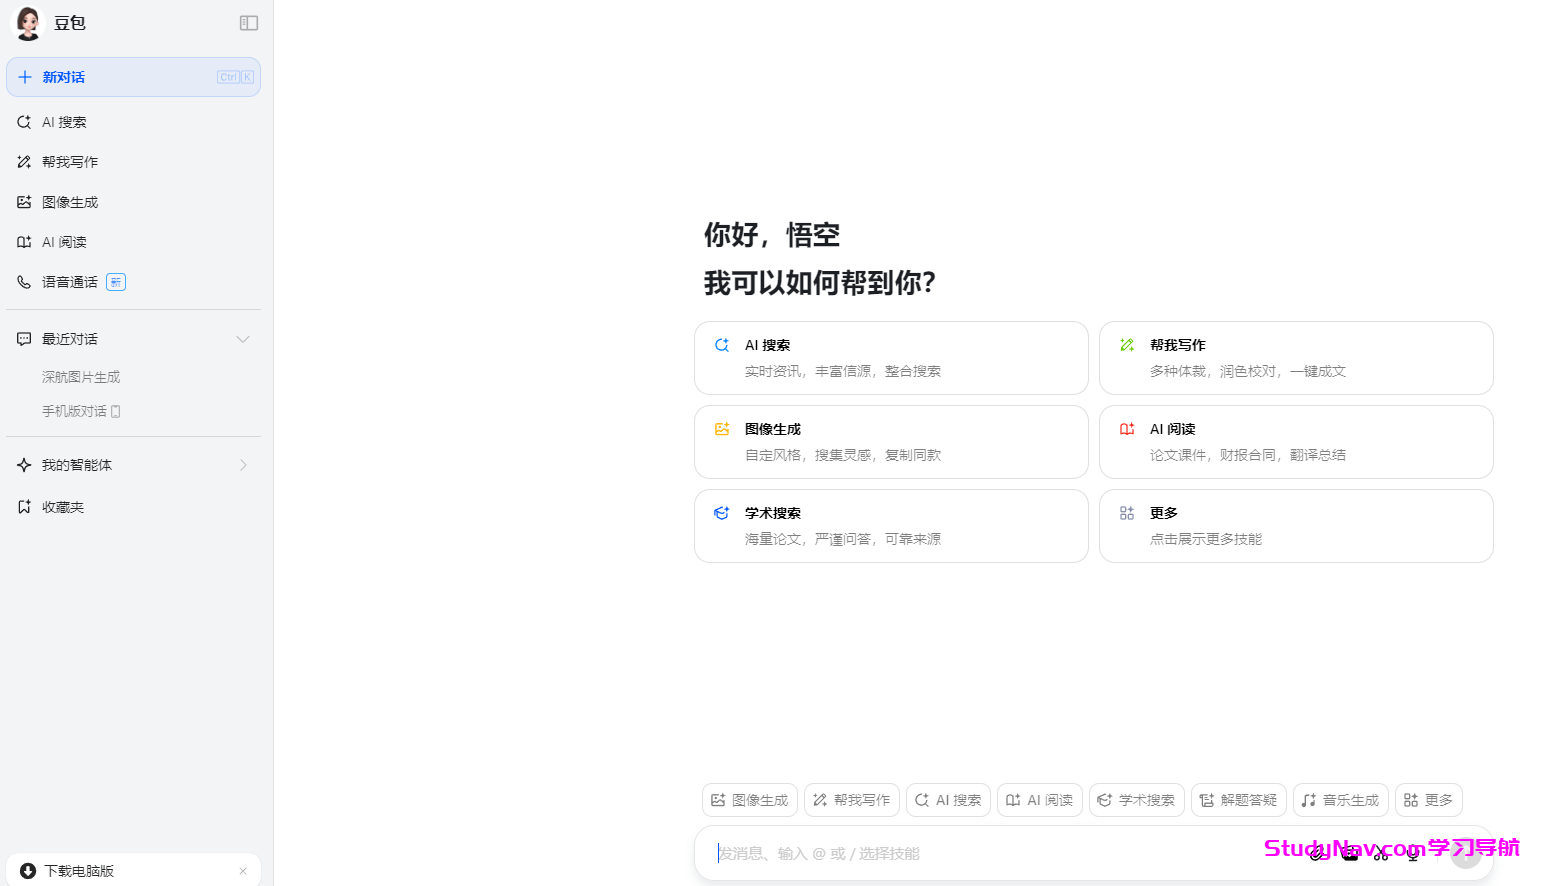
Task: Start a 新对话 new conversation
Action: [63, 77]
